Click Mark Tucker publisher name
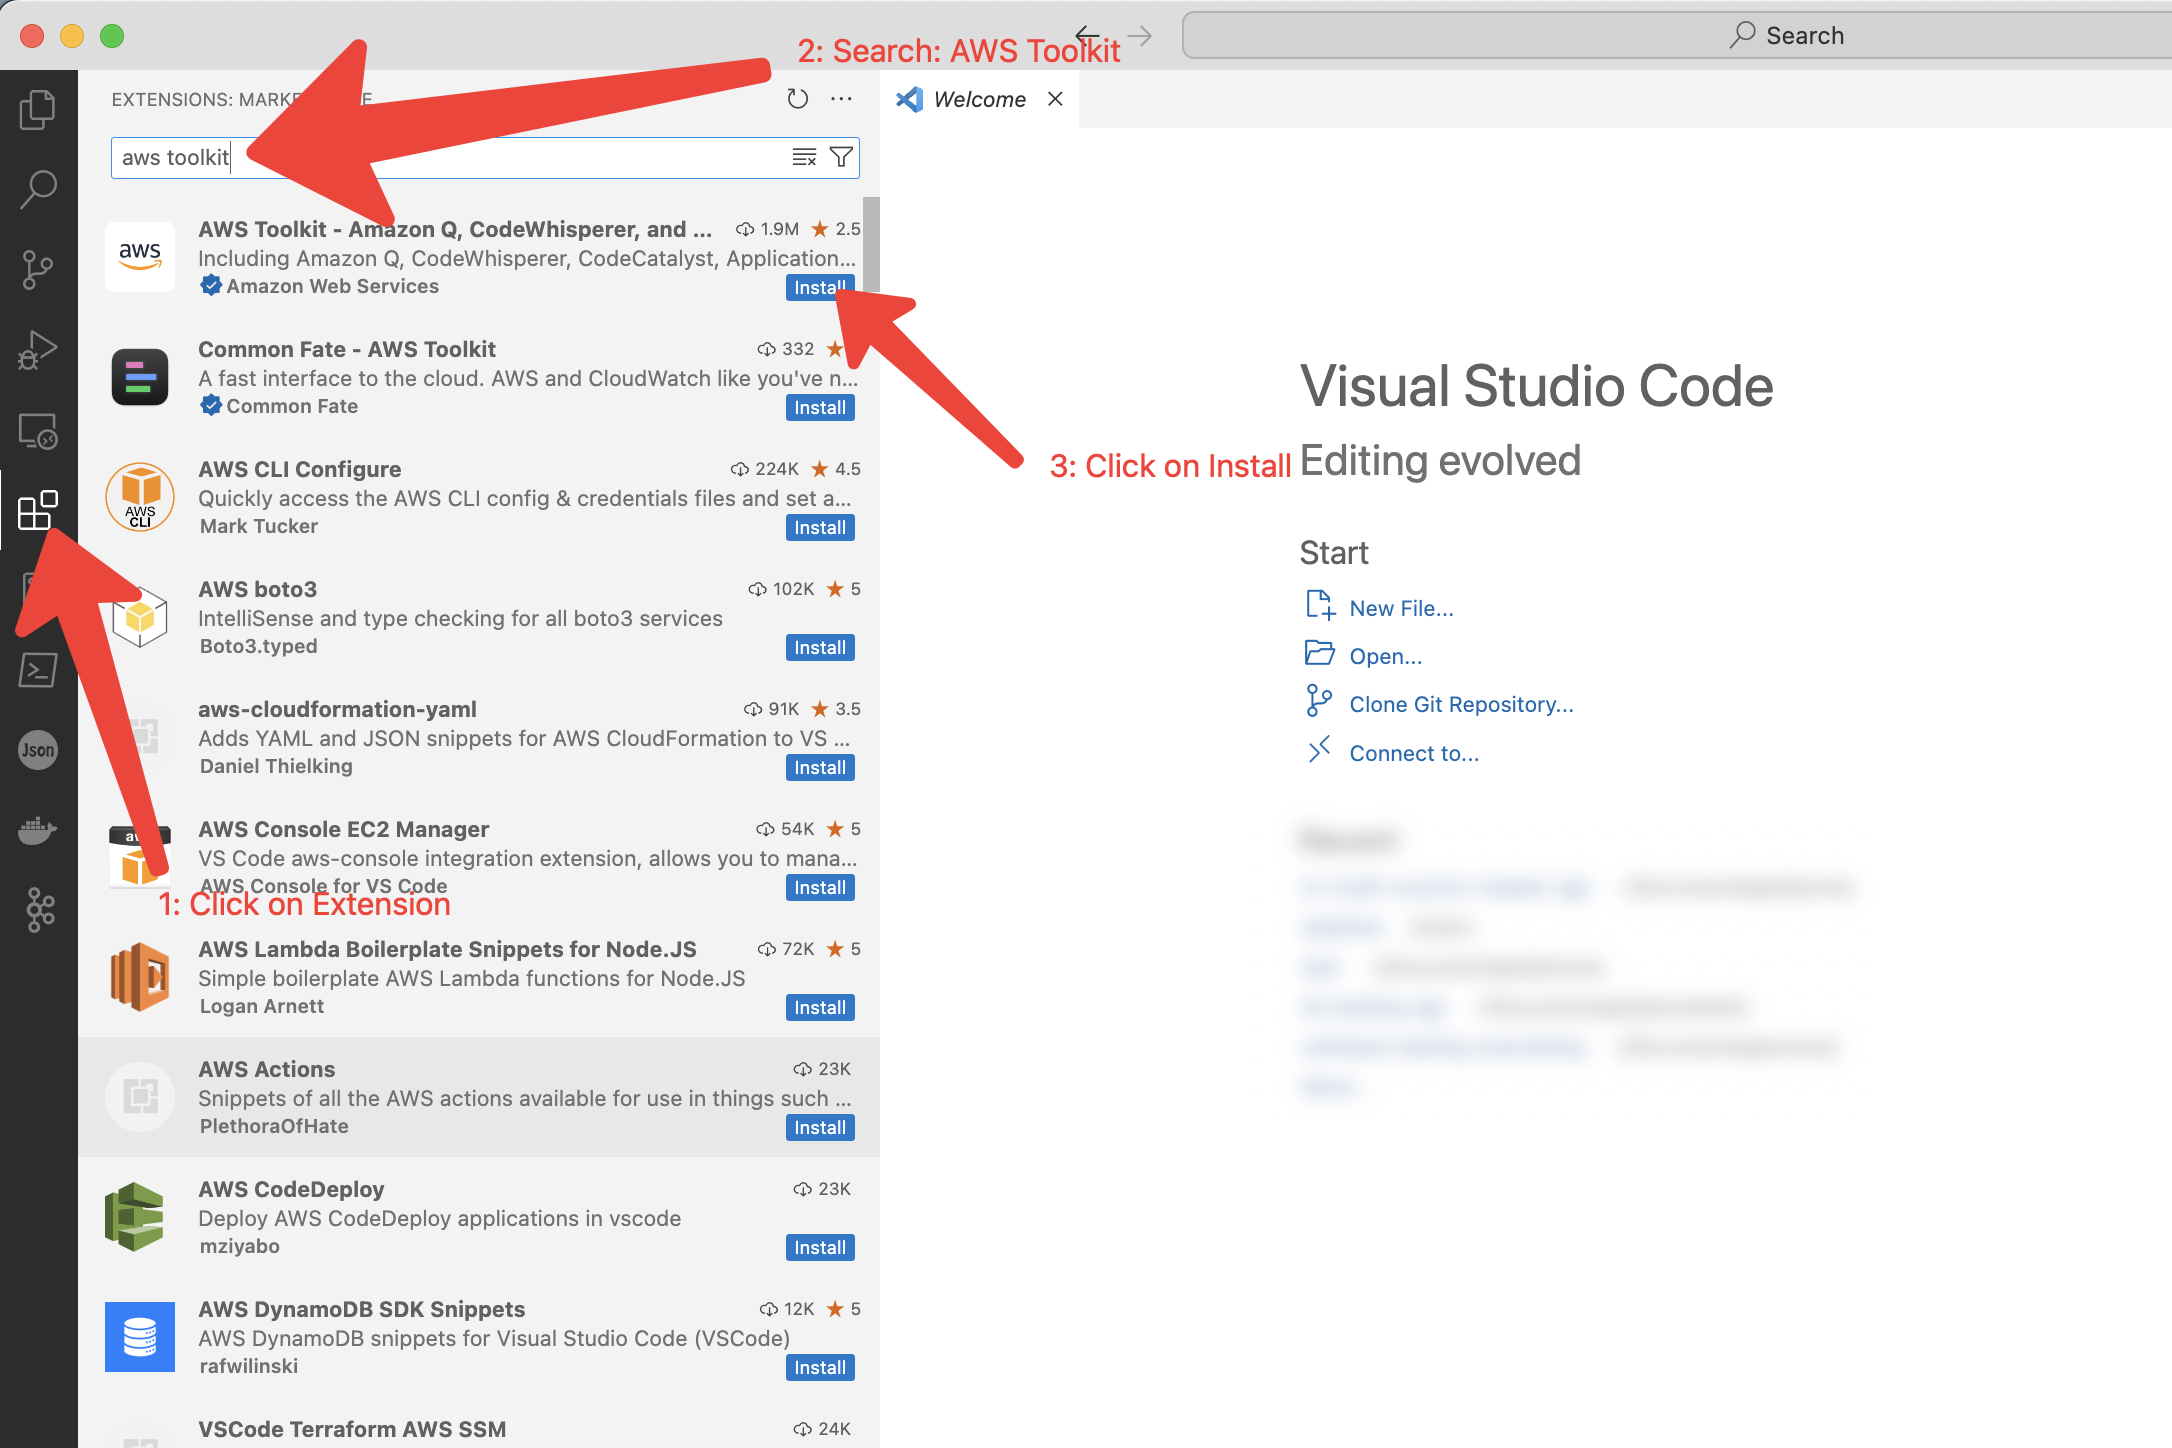Image resolution: width=2172 pixels, height=1448 pixels. tap(259, 526)
